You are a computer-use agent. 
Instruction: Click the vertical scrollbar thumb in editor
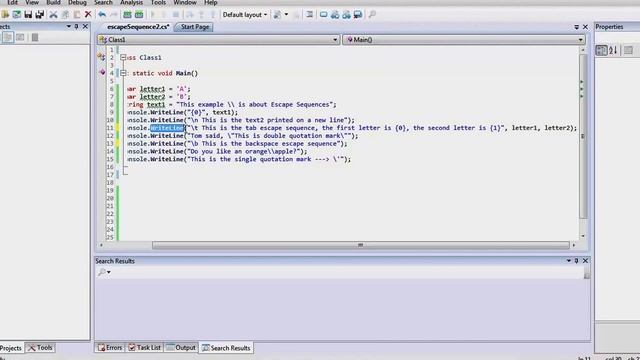583,136
